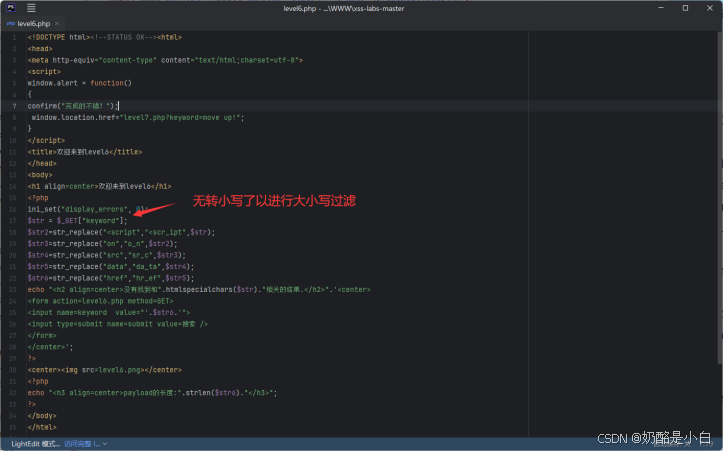
Task: Click the str_replace "src","sr_c" line
Action: [107, 256]
